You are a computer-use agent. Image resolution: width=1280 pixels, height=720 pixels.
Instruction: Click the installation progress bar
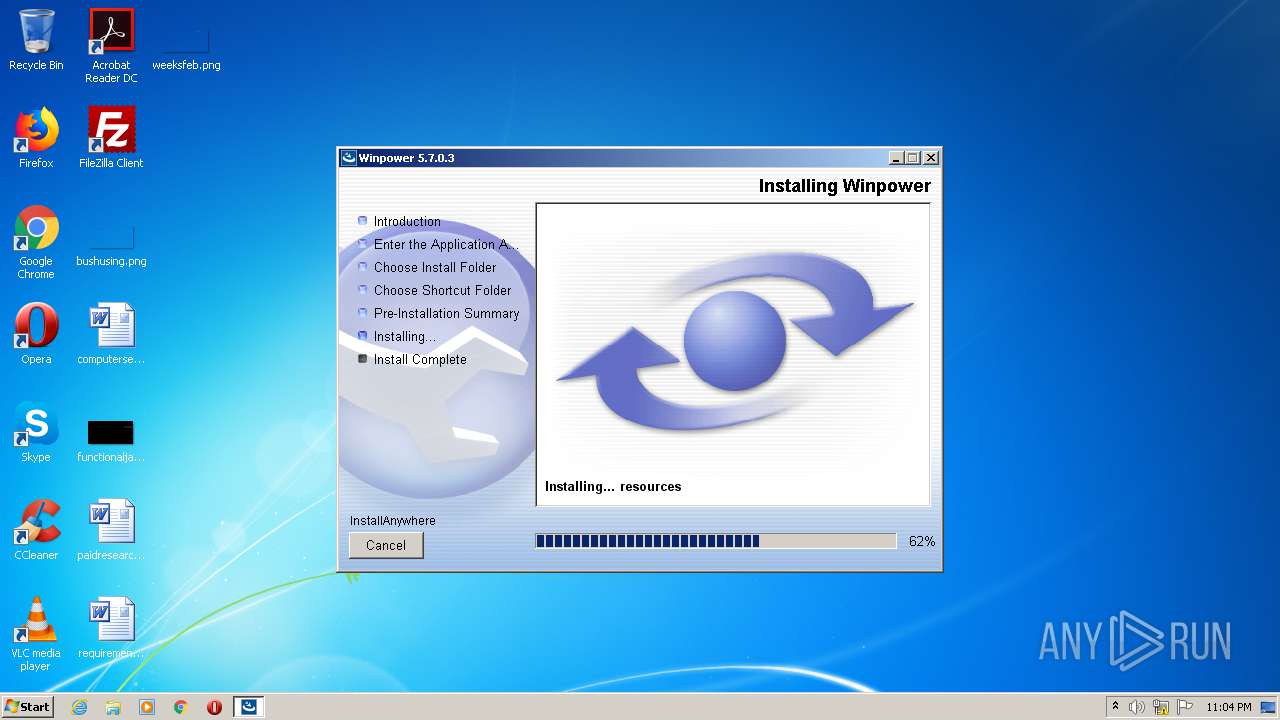pos(716,541)
